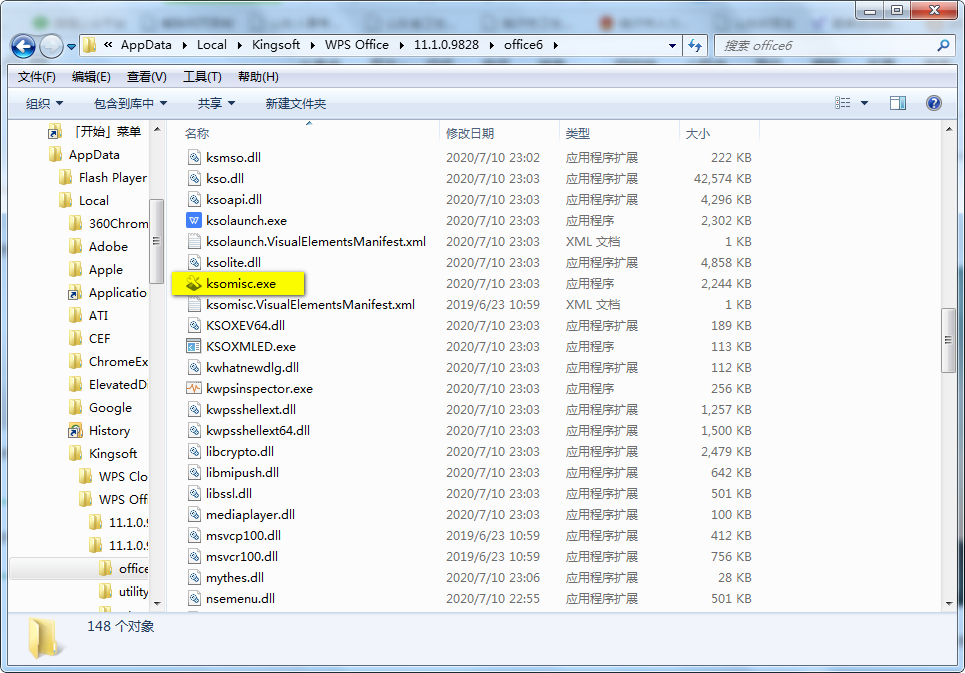Open the address bar history dropdown
This screenshot has height=673, width=965.
pos(672,46)
